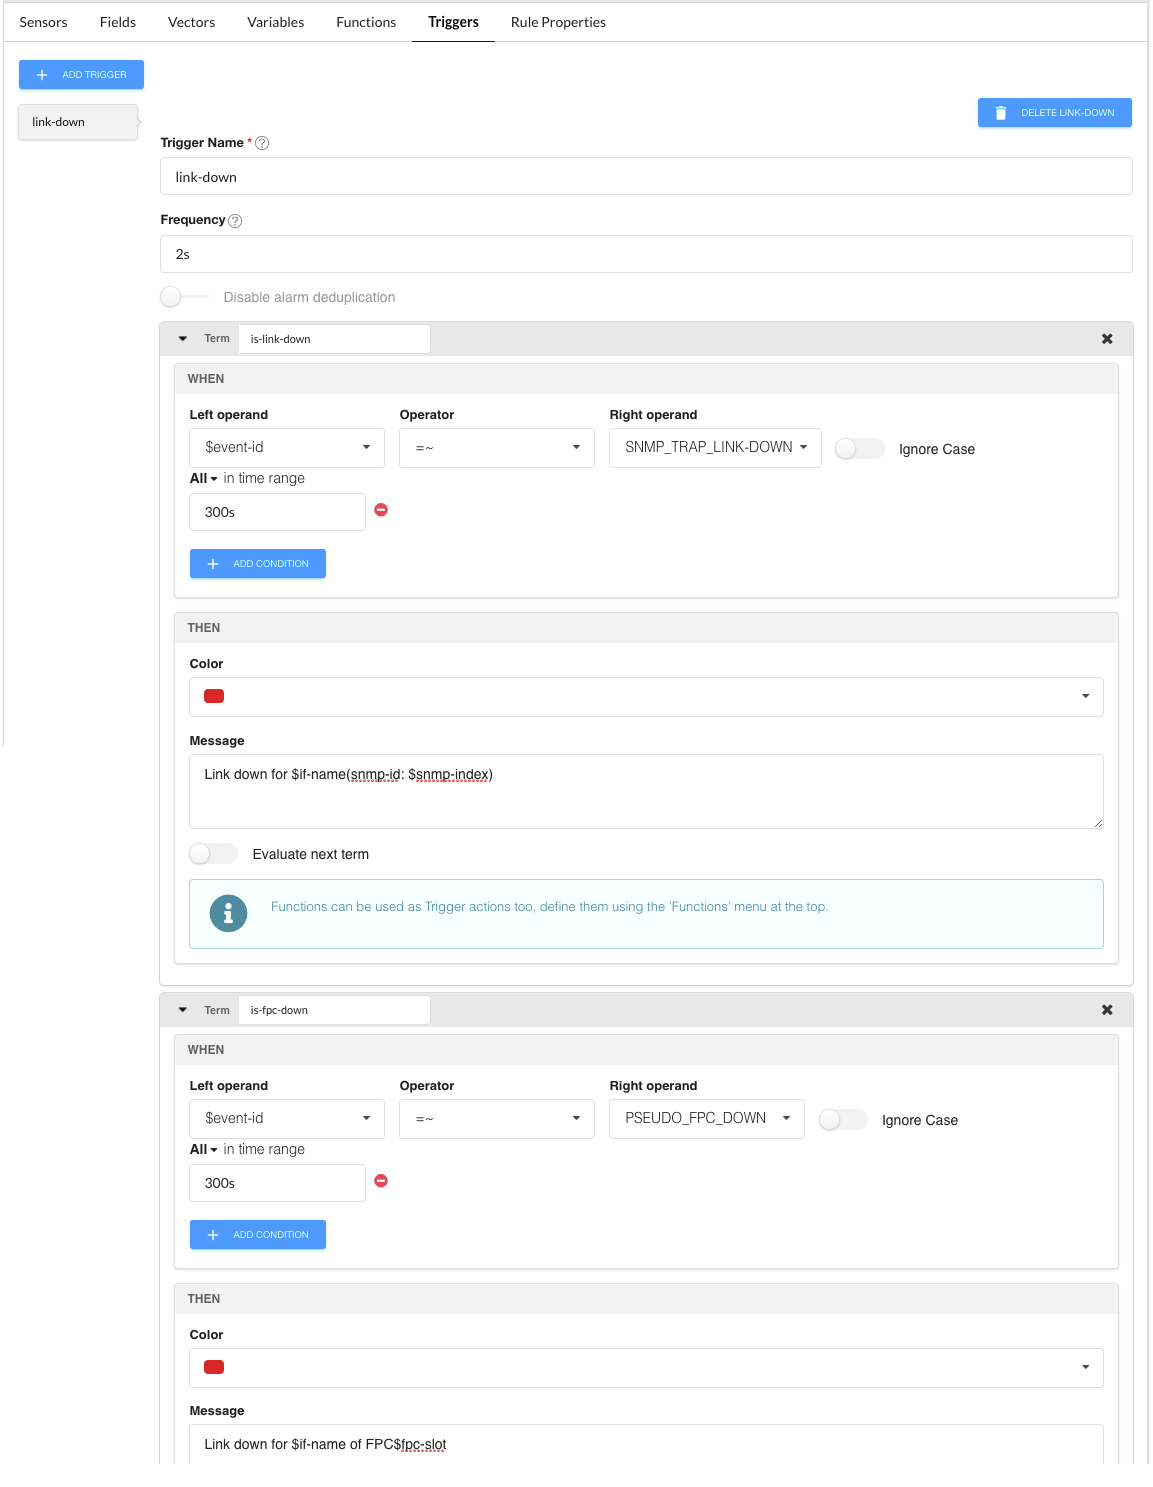Viewport: 1153px width, 1487px height.
Task: Toggle Disable alarm deduplication switch
Action: (x=173, y=297)
